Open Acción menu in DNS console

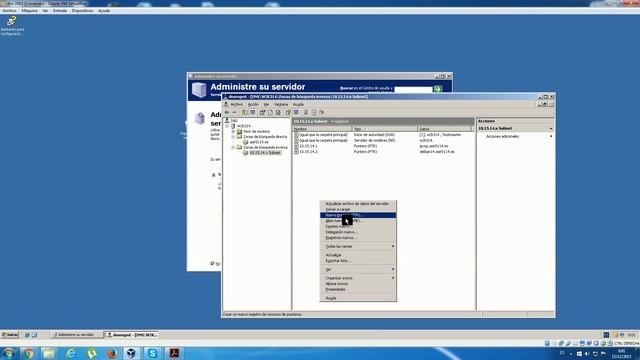253,104
